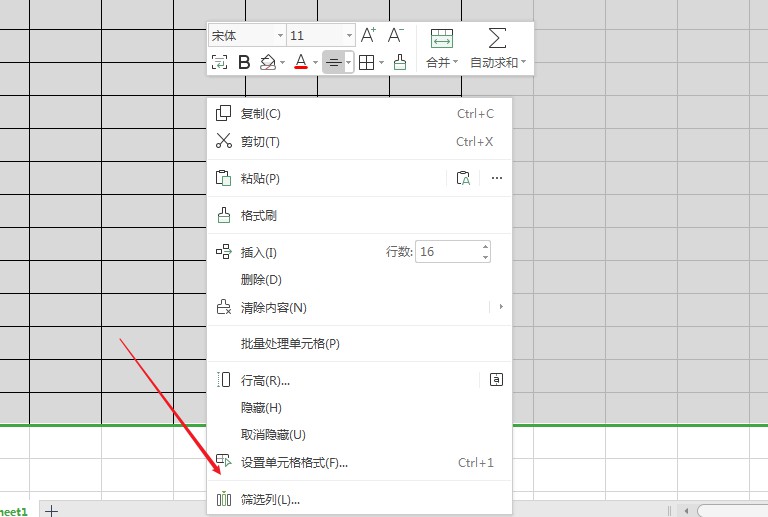Expand the borders dropdown arrow
This screenshot has width=768, height=517.
point(381,63)
